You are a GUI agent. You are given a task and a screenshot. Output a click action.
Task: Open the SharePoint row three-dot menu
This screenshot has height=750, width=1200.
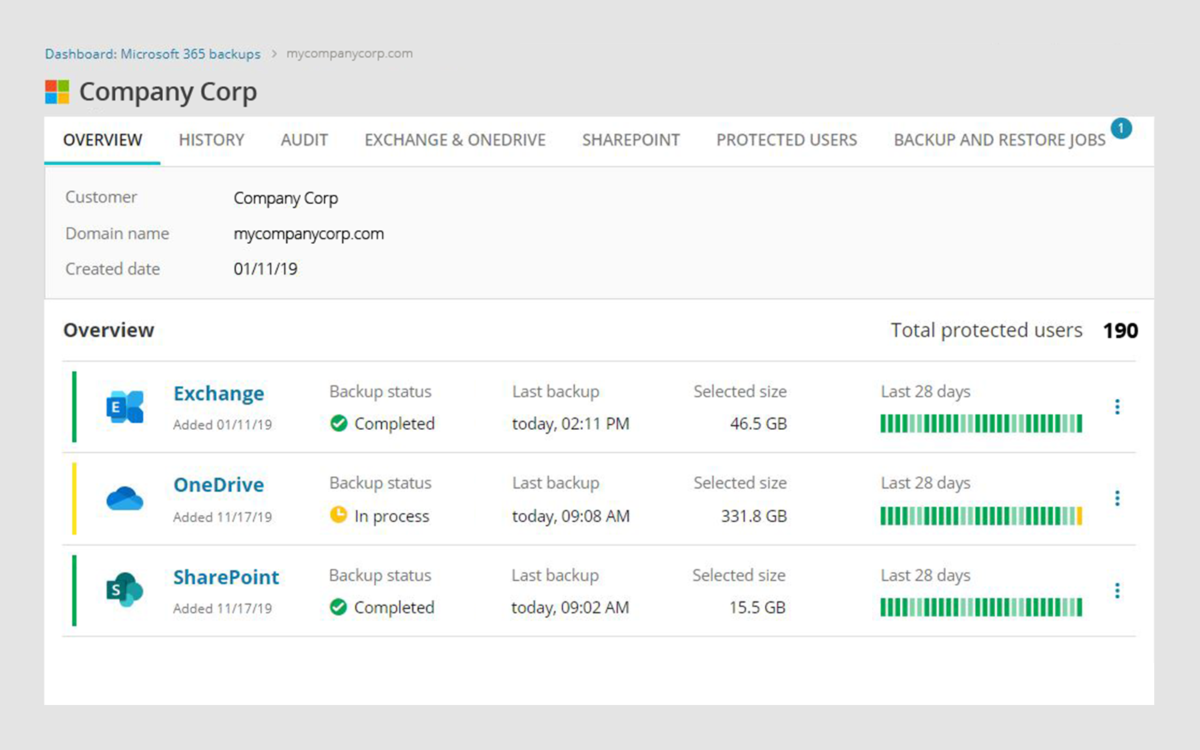pos(1117,590)
